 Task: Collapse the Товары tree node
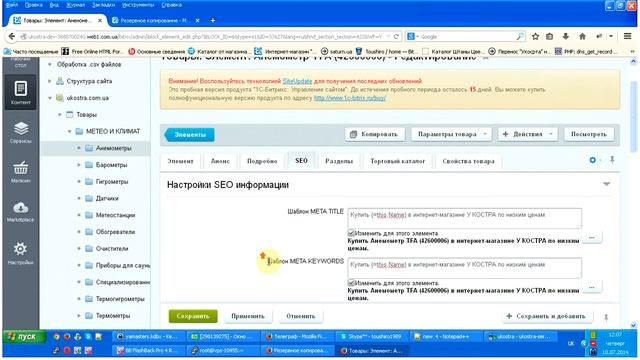60,115
